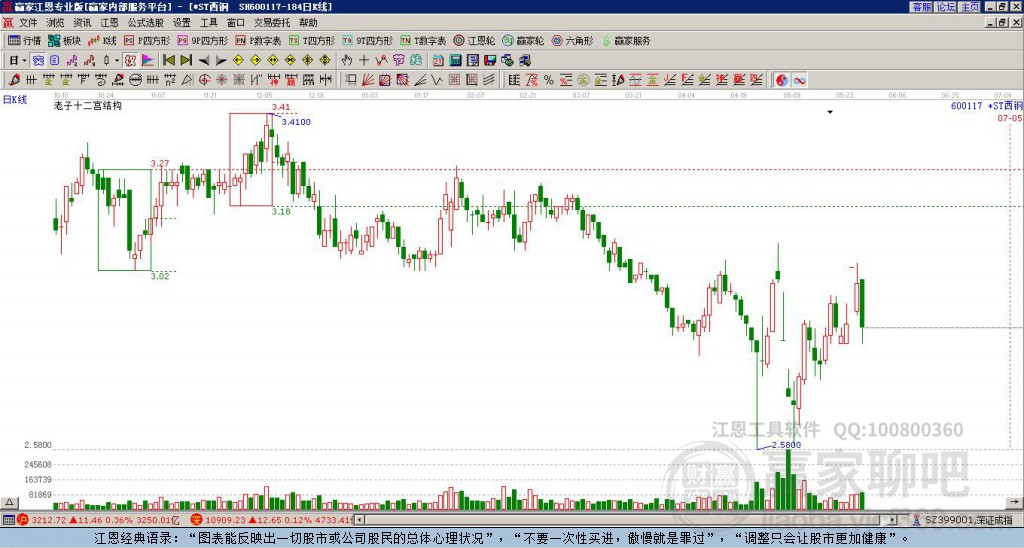
Task: Expand the candlestick style dropdown arrow
Action: [x=116, y=60]
